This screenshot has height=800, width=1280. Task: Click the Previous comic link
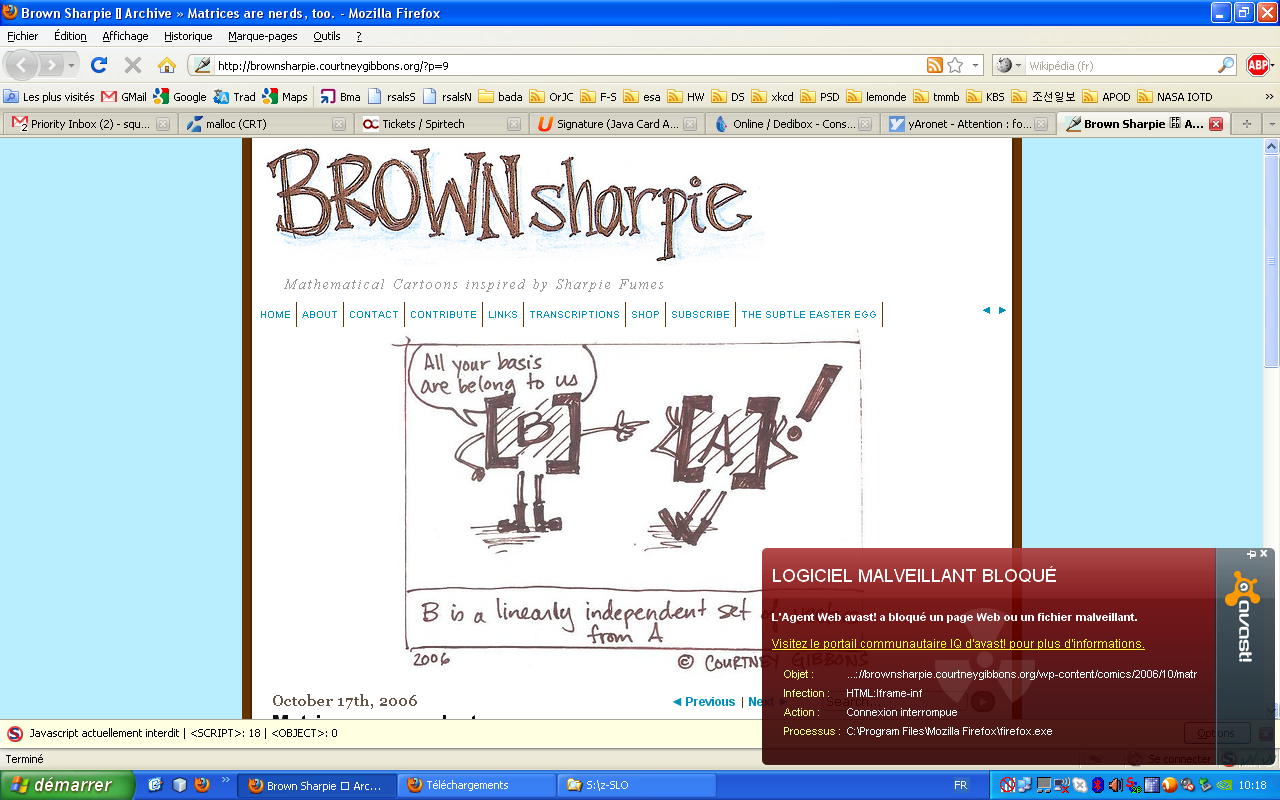point(704,702)
